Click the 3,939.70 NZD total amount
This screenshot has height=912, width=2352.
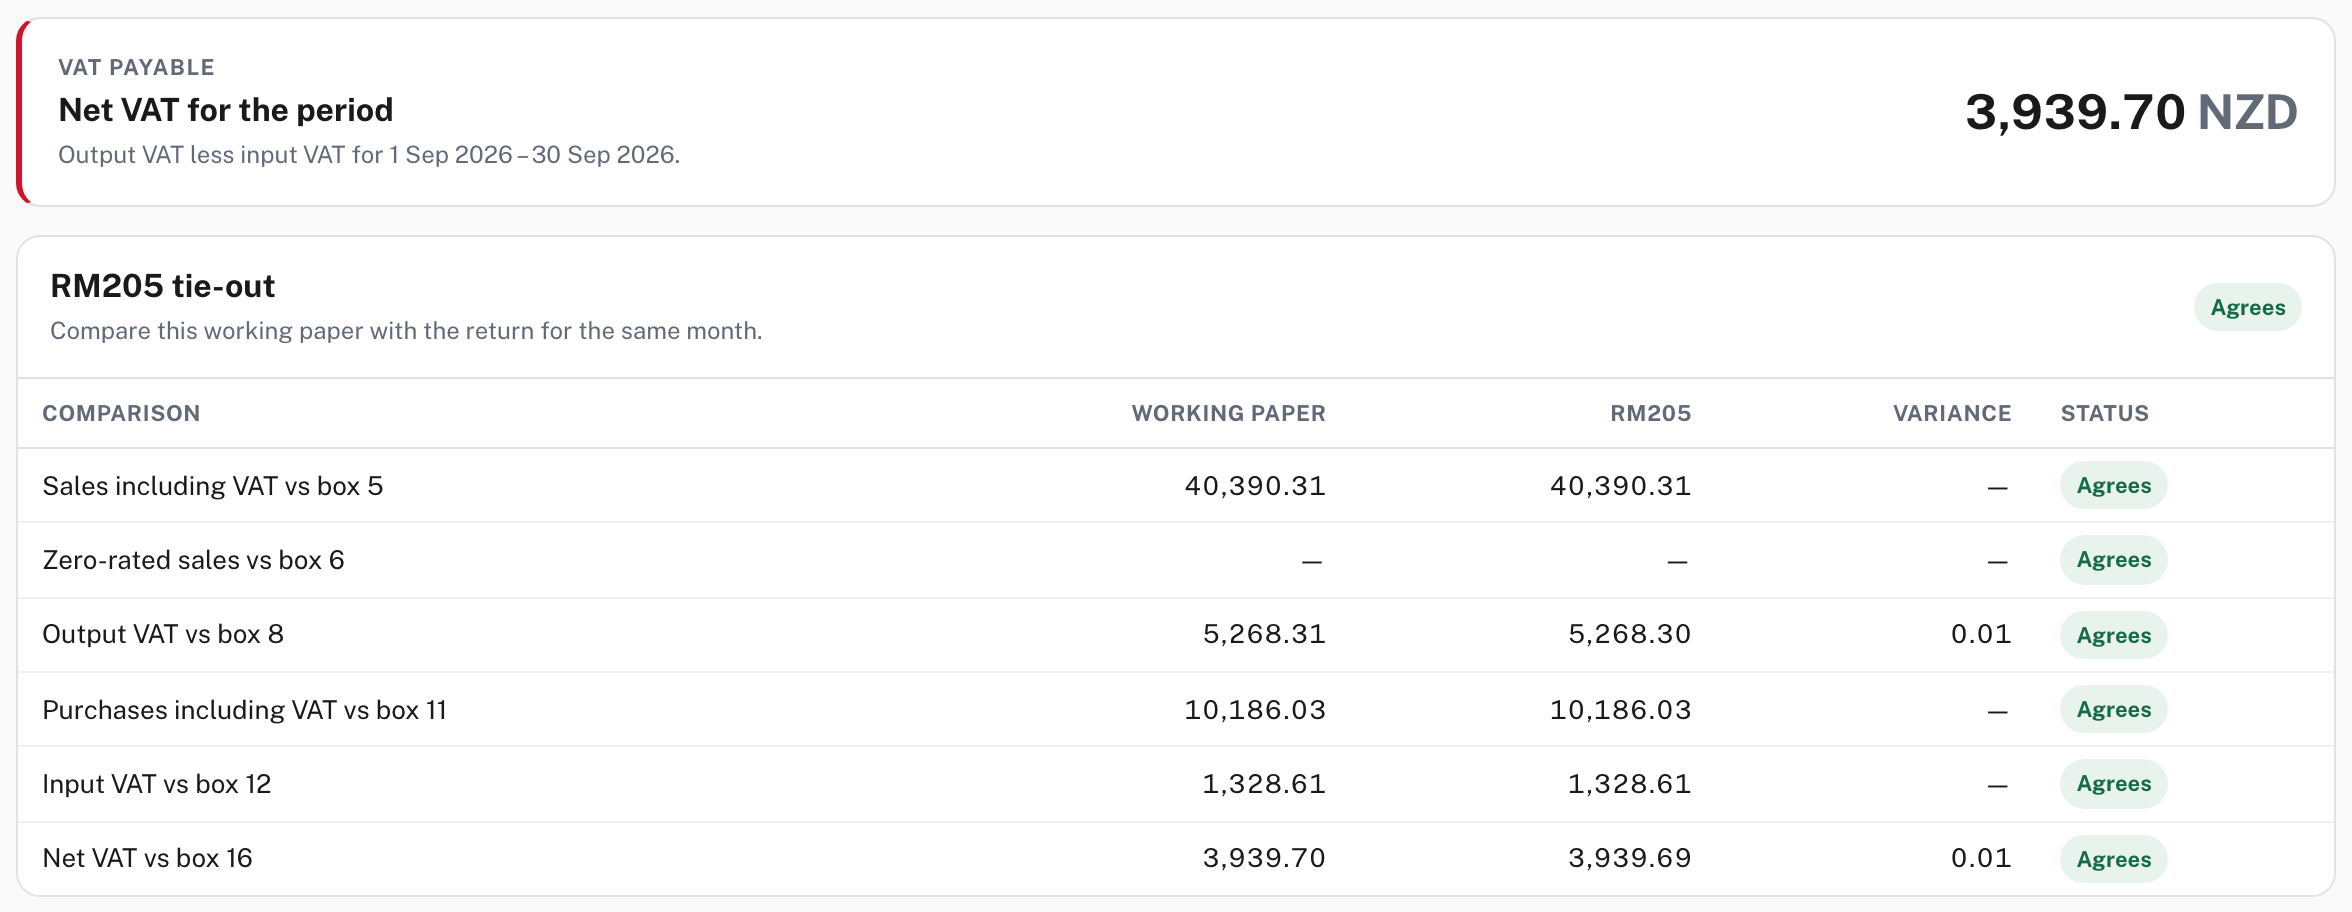[2131, 112]
